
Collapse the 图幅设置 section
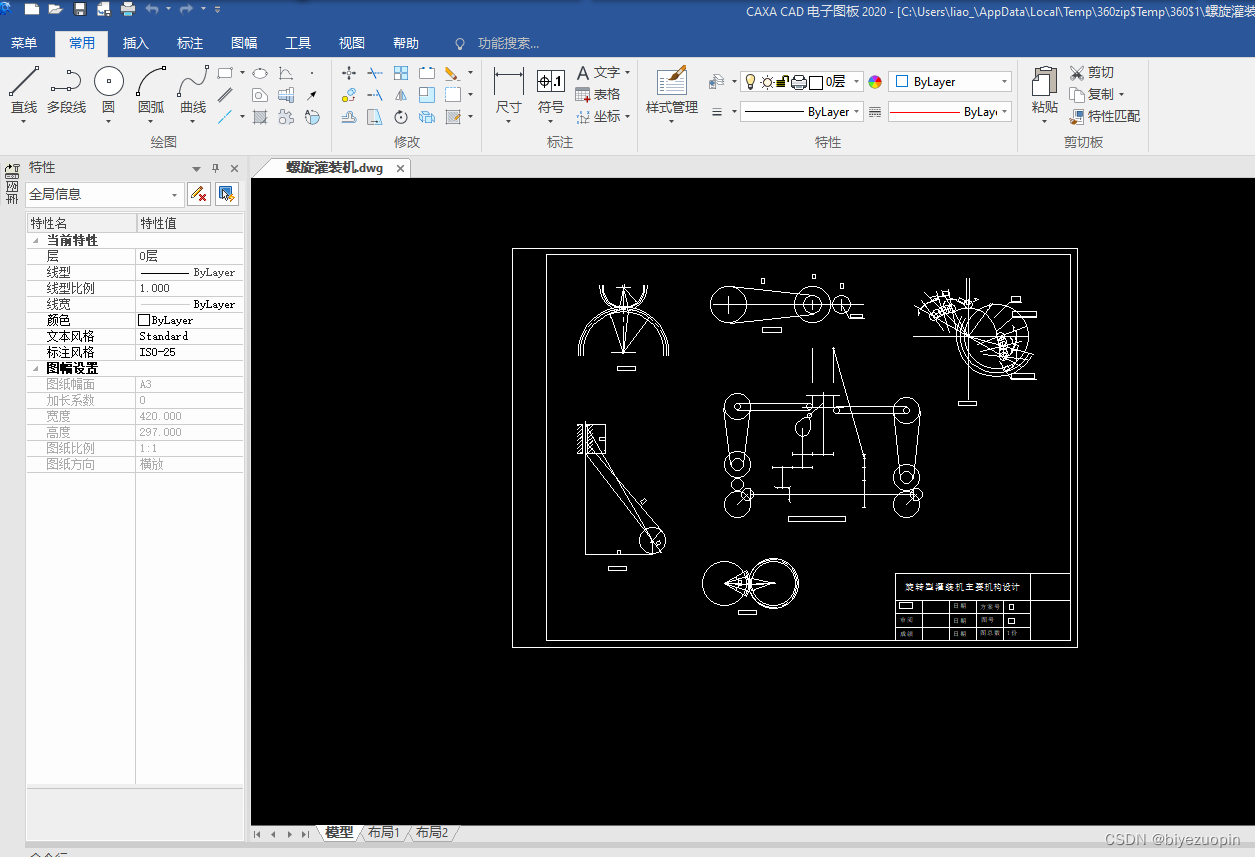[36, 368]
